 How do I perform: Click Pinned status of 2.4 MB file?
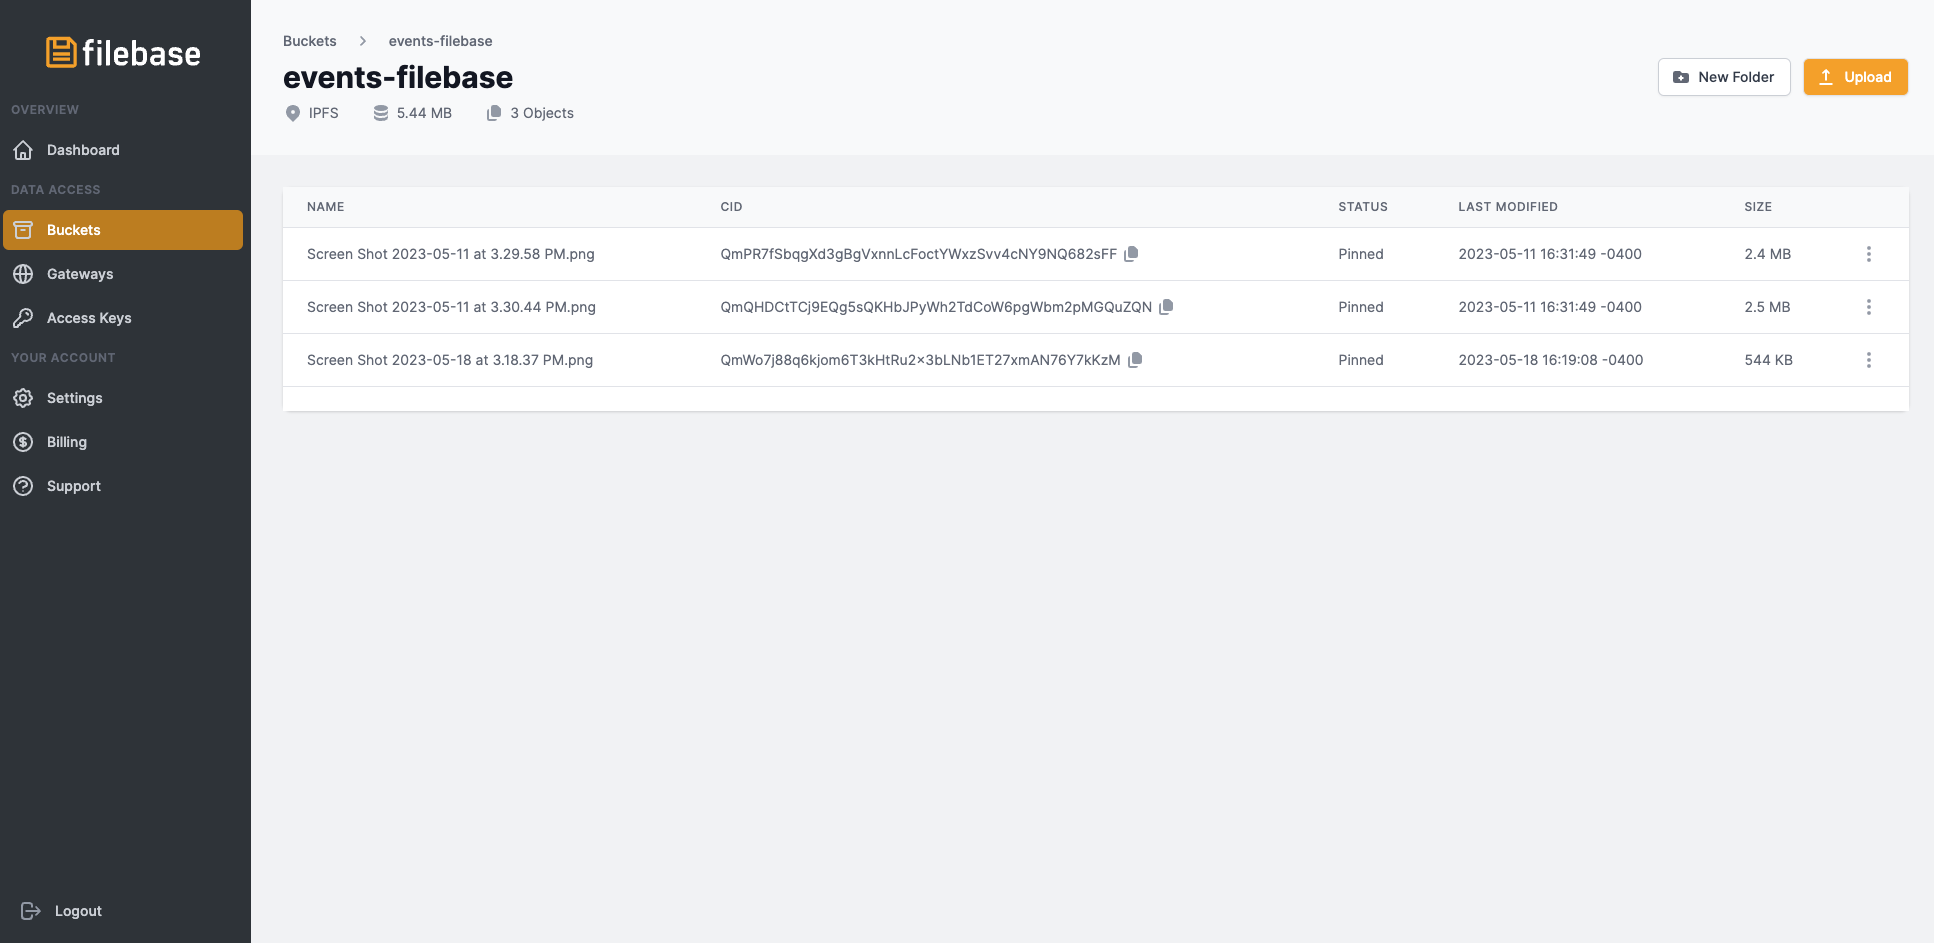[1361, 254]
